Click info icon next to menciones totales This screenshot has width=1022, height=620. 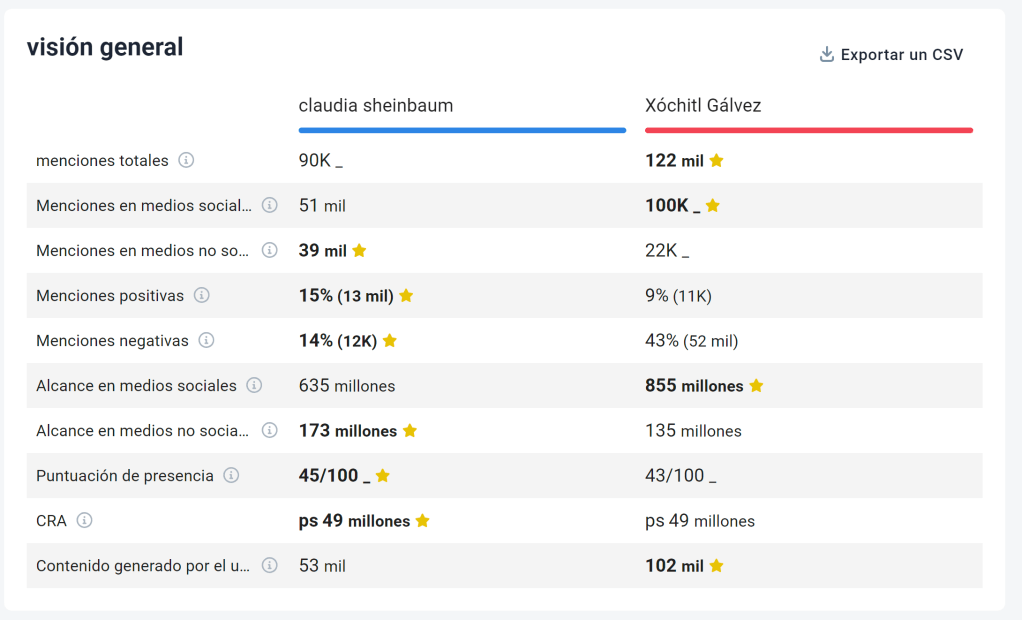[186, 160]
